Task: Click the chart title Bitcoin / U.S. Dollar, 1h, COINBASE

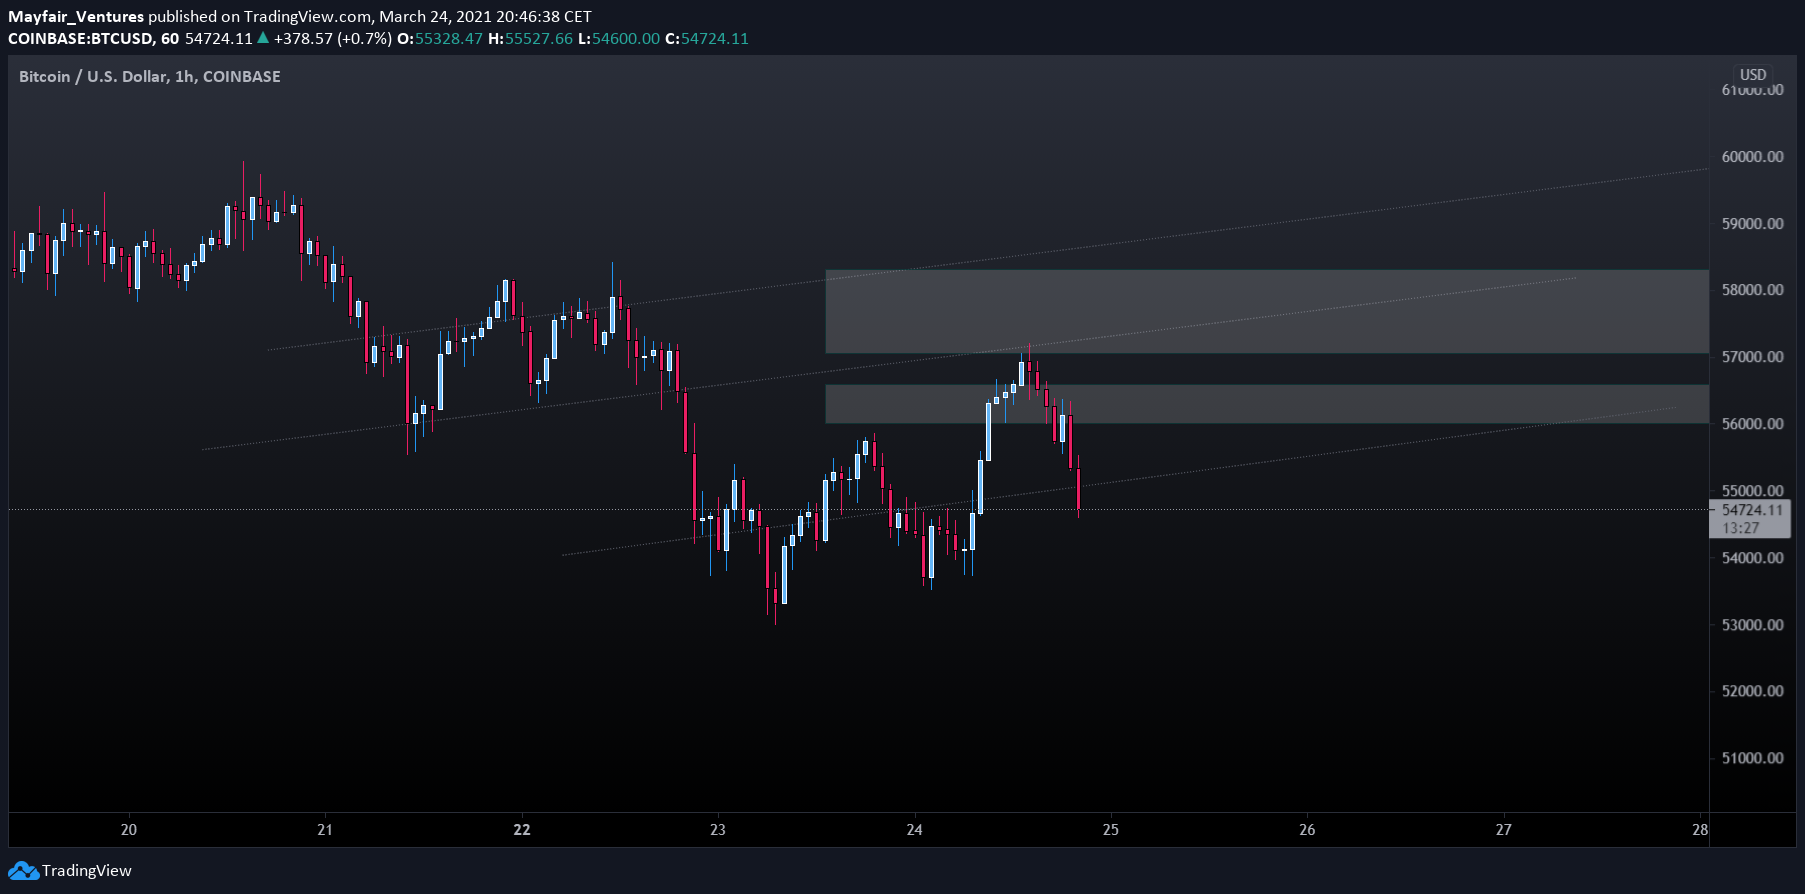Action: click(150, 77)
